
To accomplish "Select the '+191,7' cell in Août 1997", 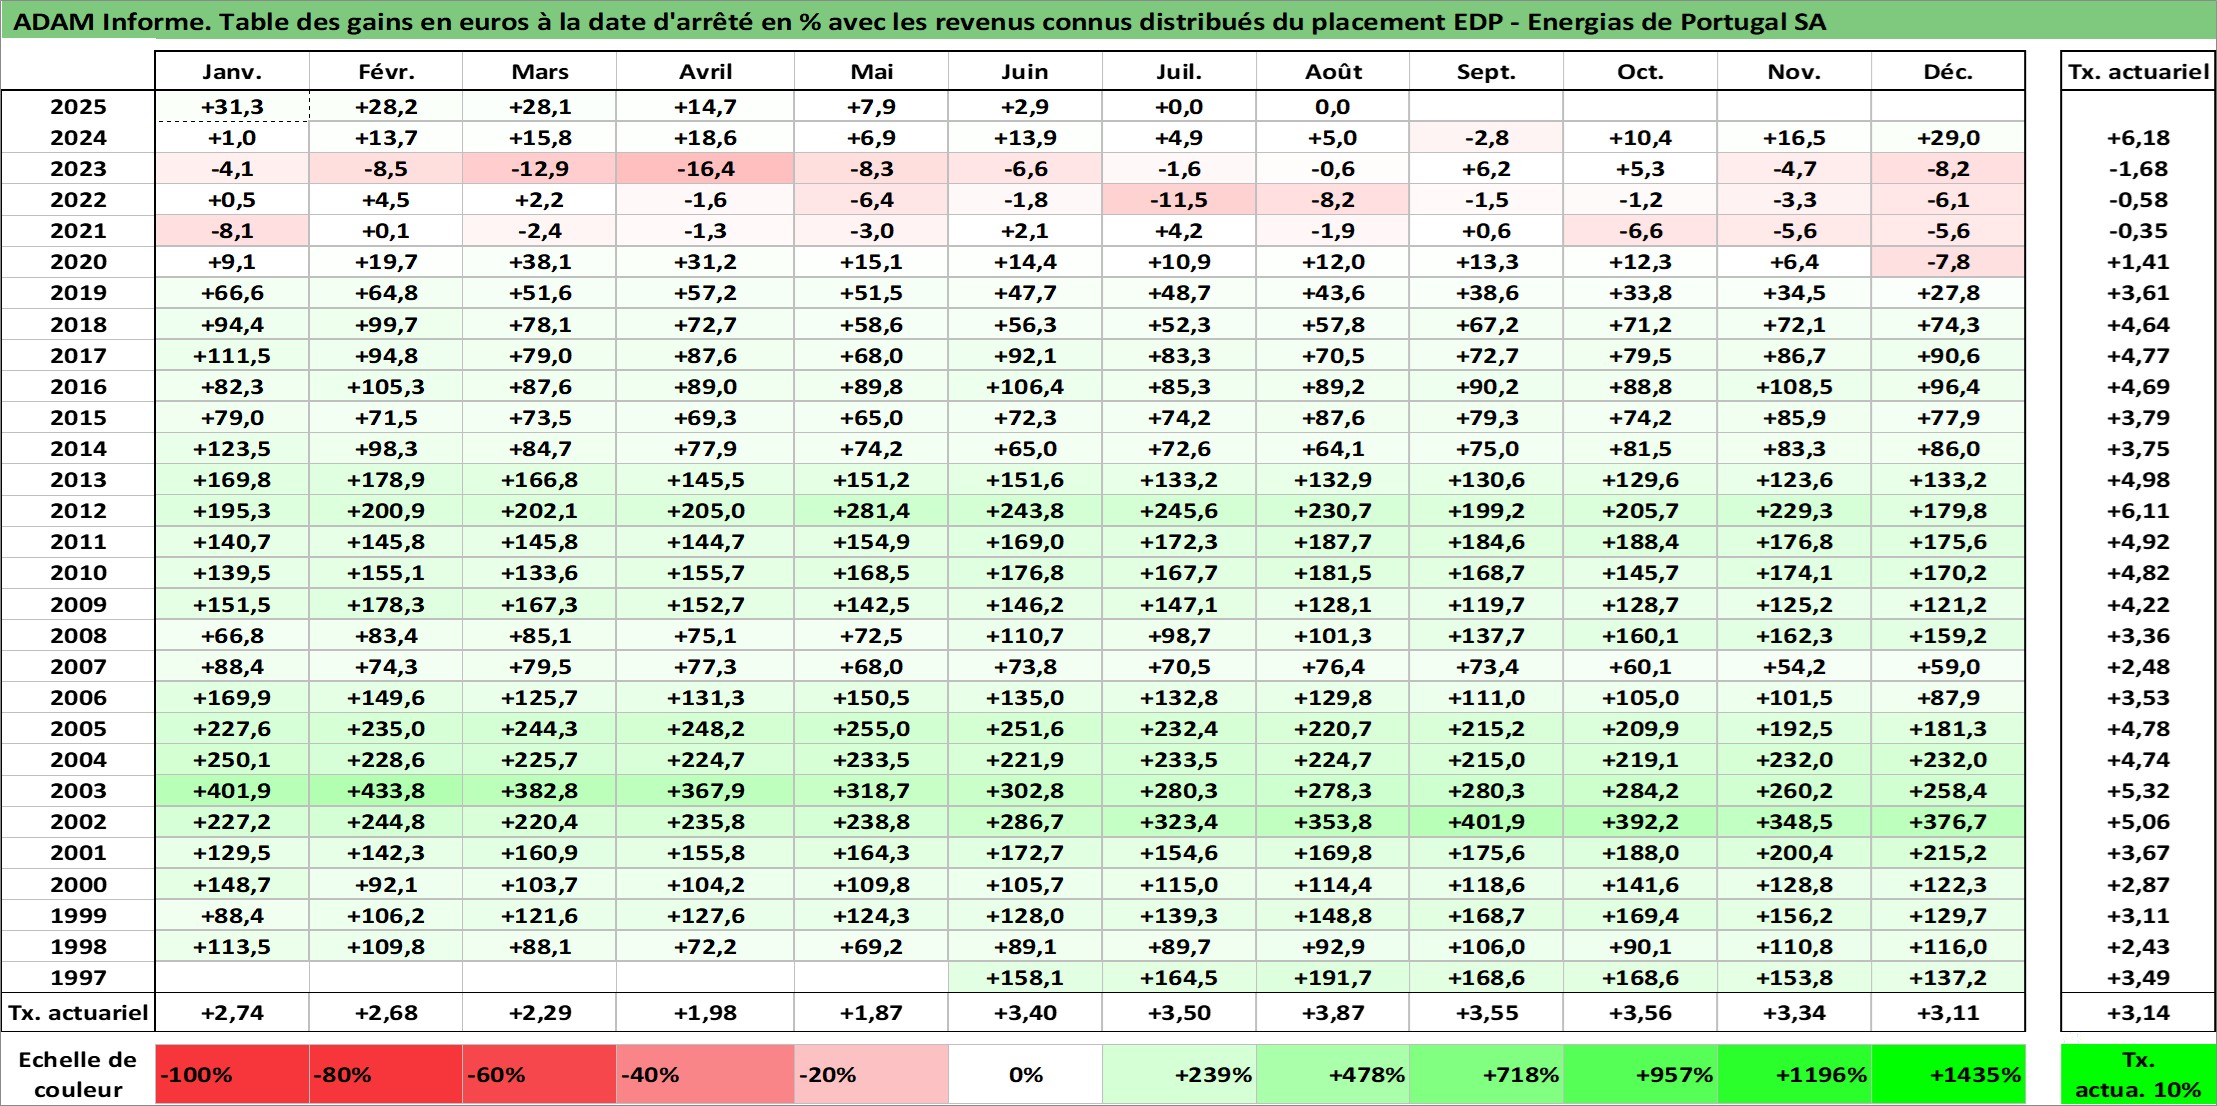I will pos(1333,977).
